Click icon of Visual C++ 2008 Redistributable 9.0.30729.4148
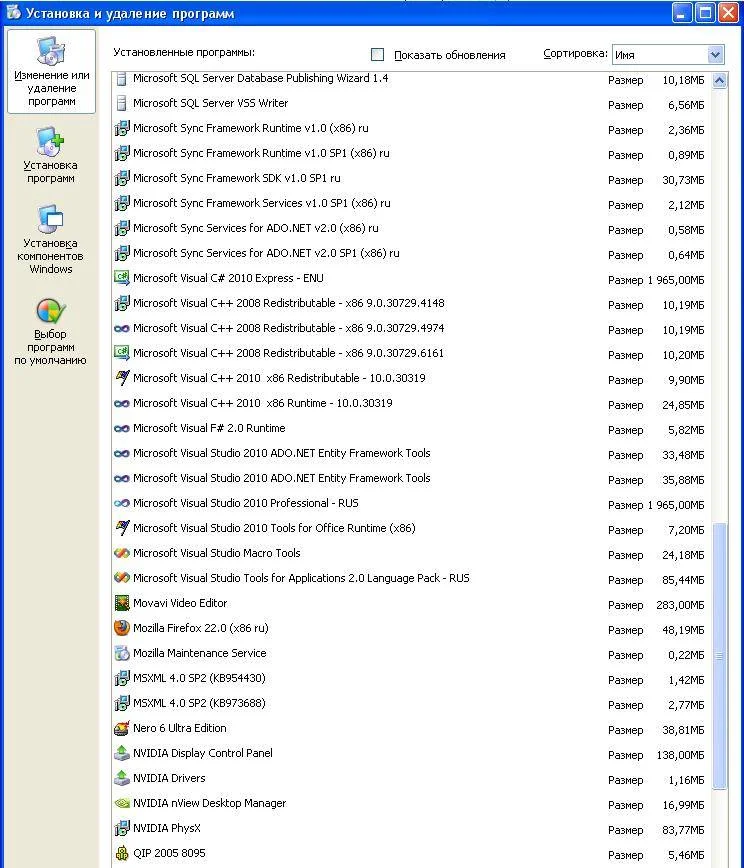 coord(121,303)
